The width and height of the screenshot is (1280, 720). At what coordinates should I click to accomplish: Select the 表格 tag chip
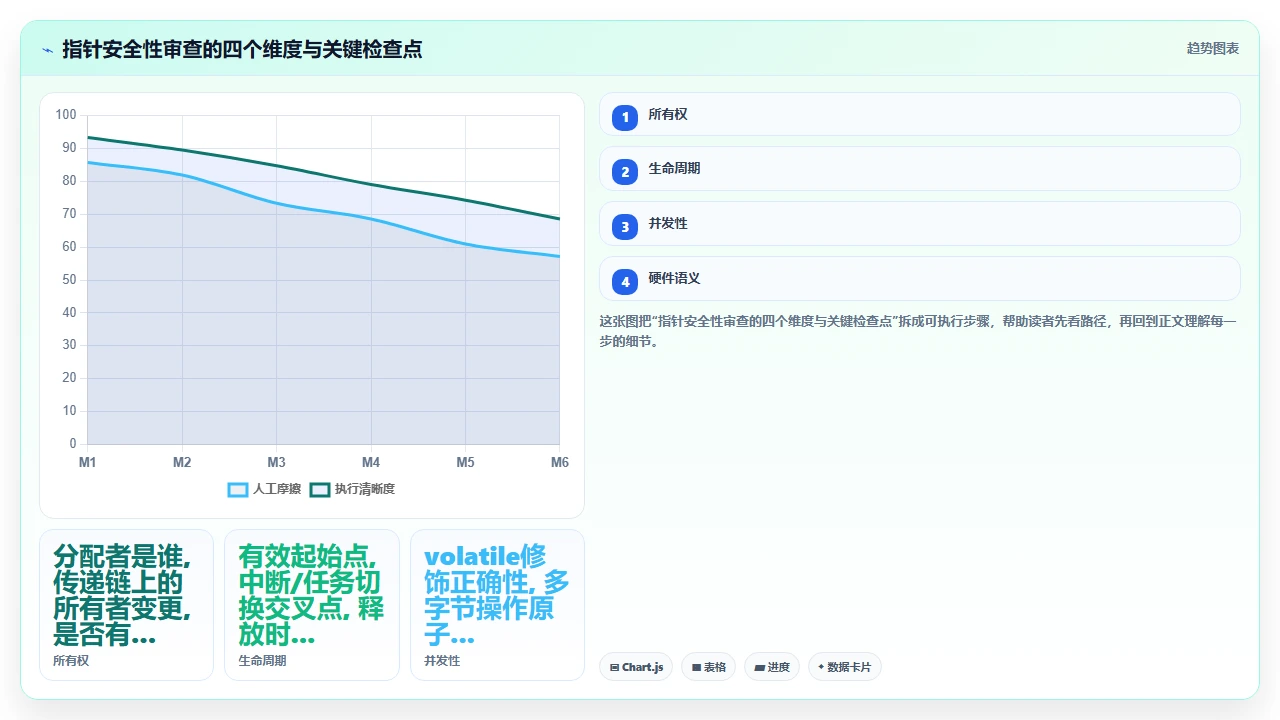709,667
